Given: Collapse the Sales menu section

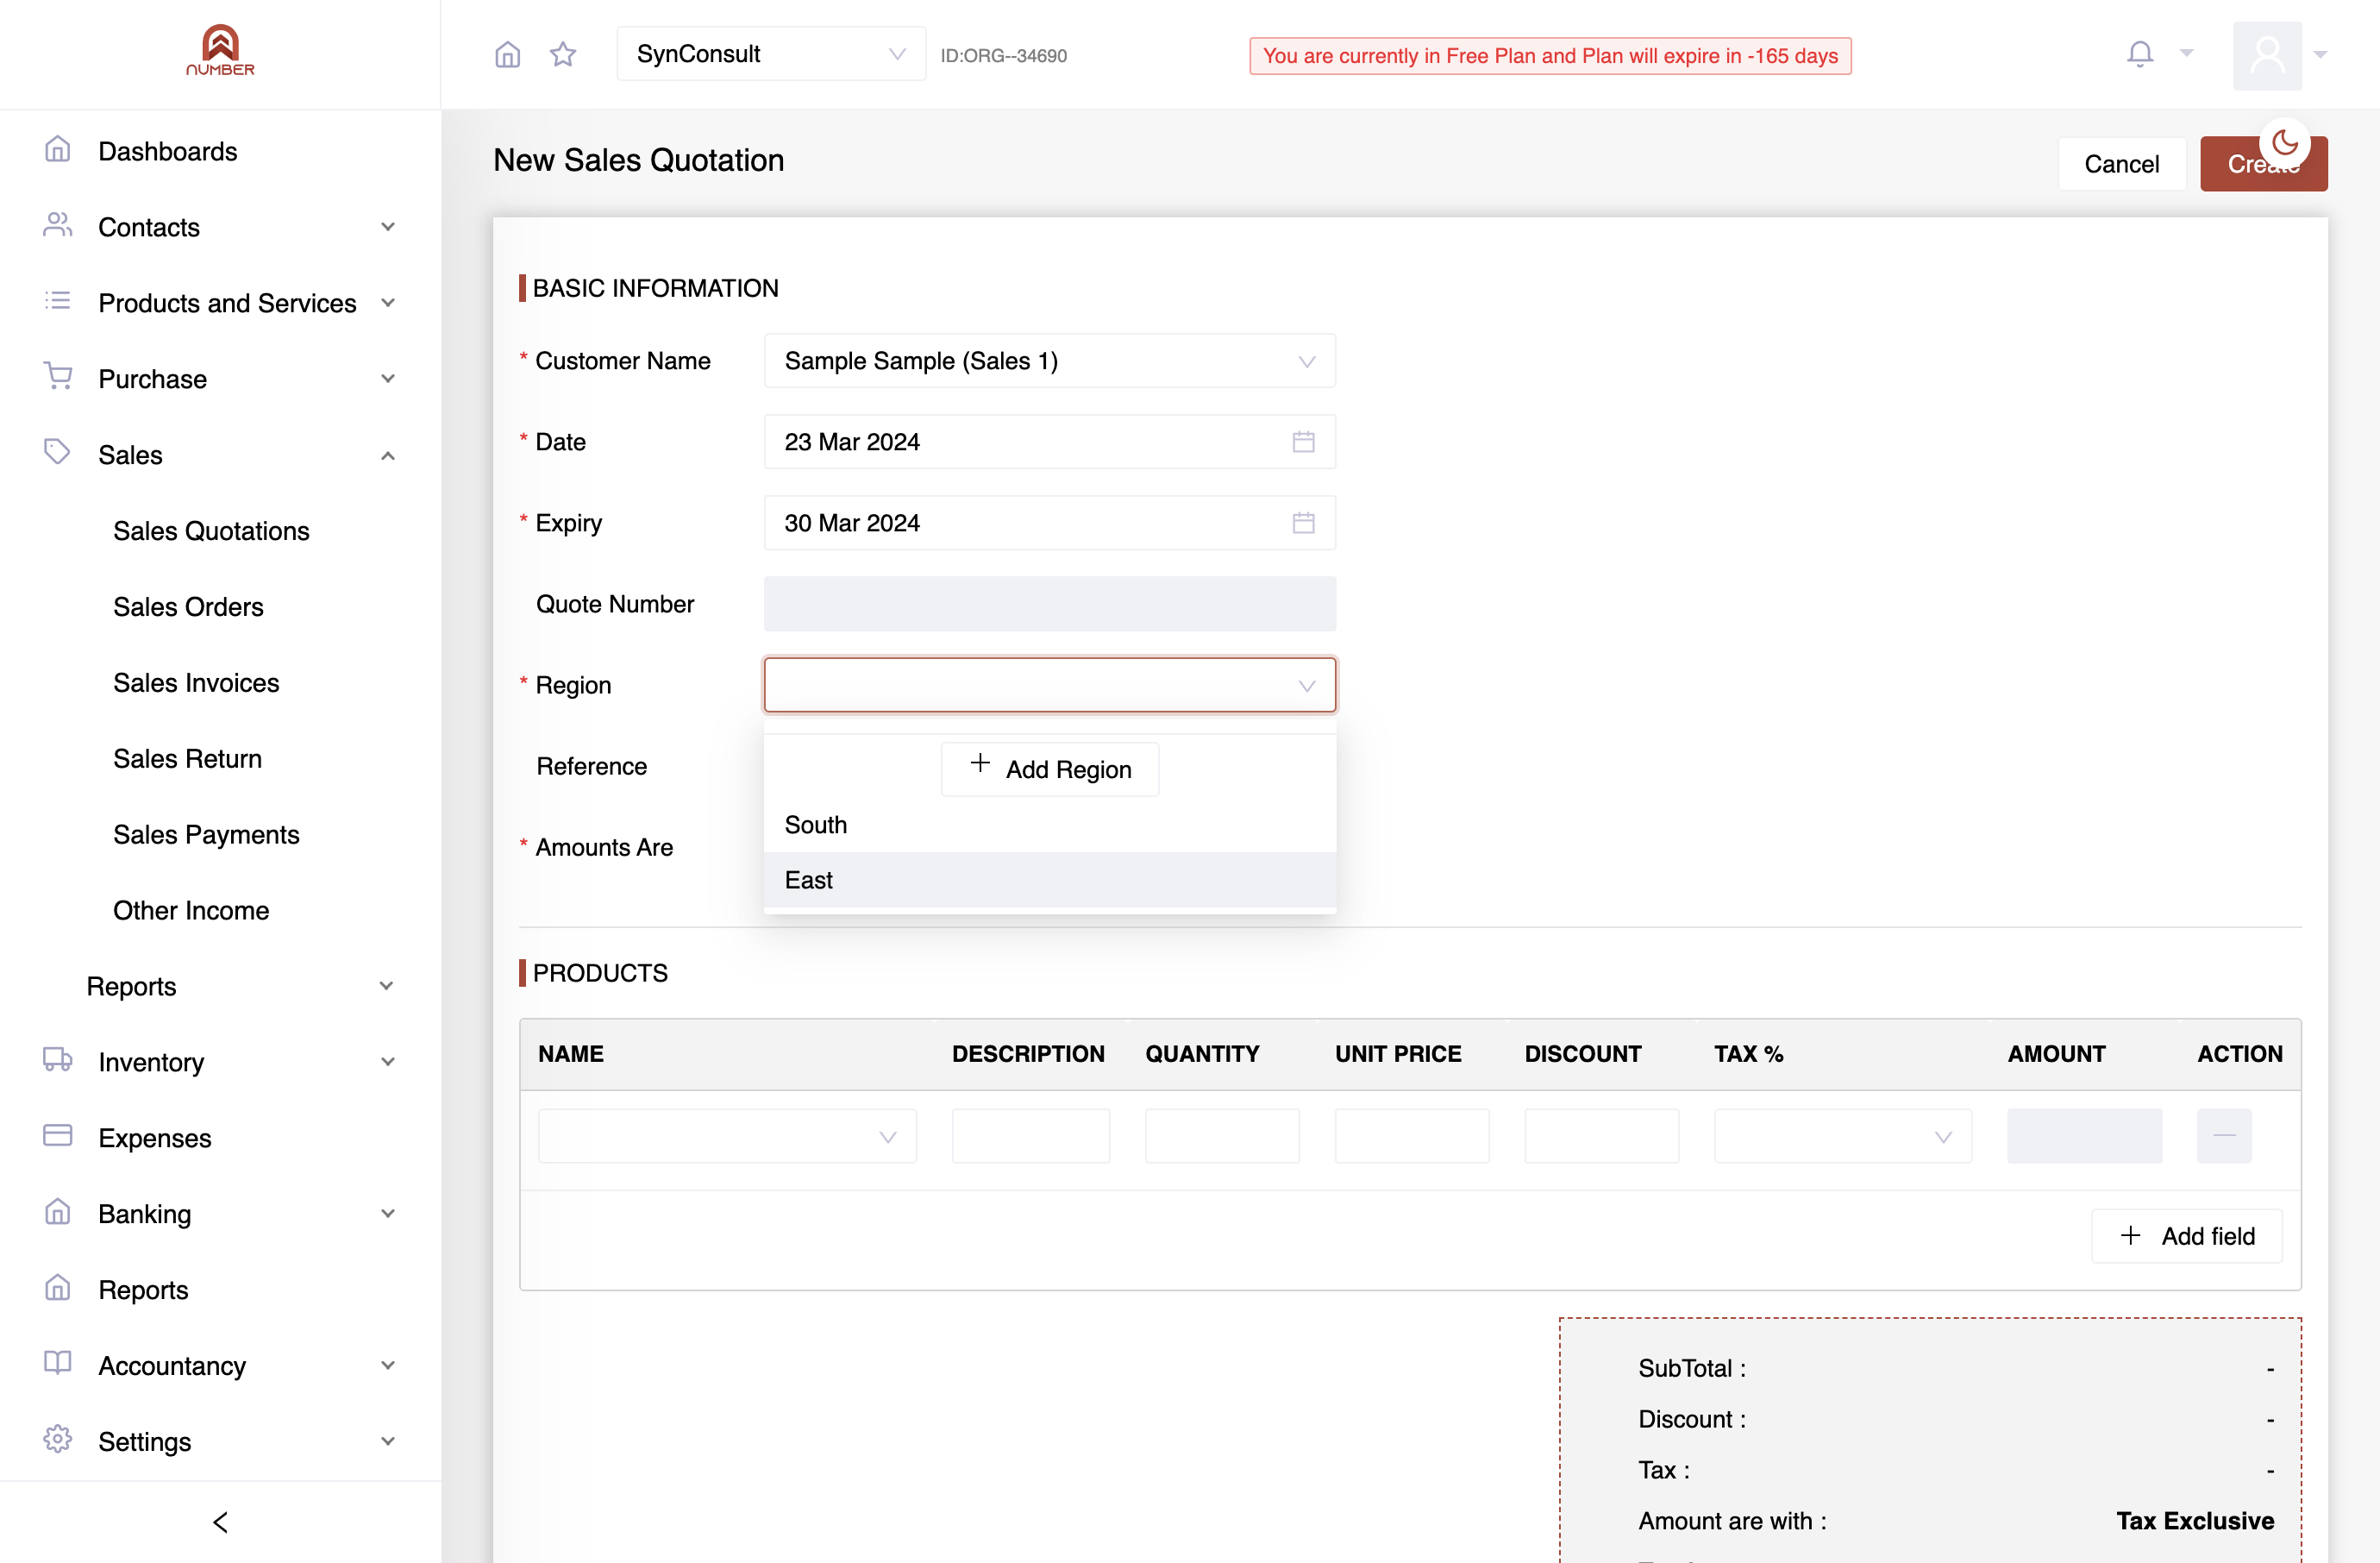Looking at the screenshot, I should tap(220, 455).
